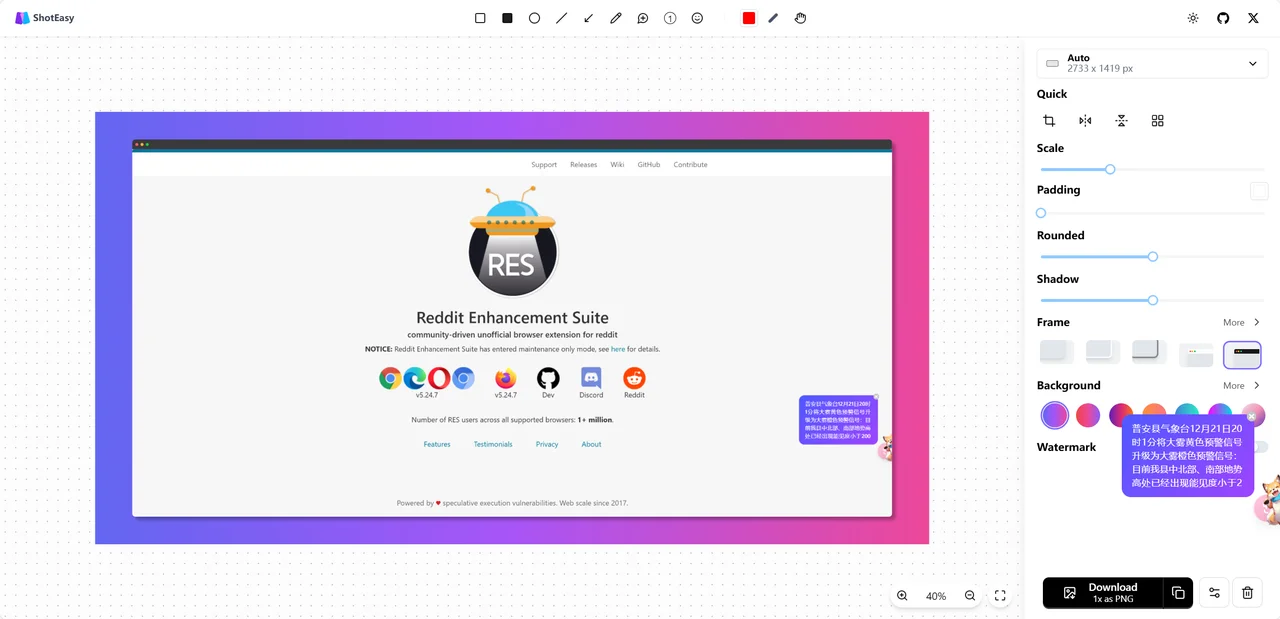Adjust the Padding slider

click(x=1041, y=213)
